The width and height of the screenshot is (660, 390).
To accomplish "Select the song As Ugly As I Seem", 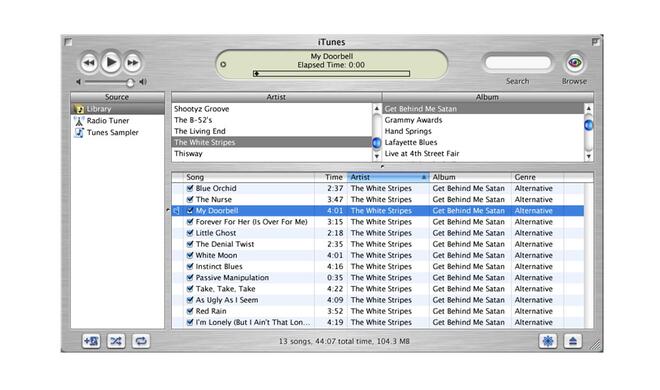I will (x=378, y=300).
